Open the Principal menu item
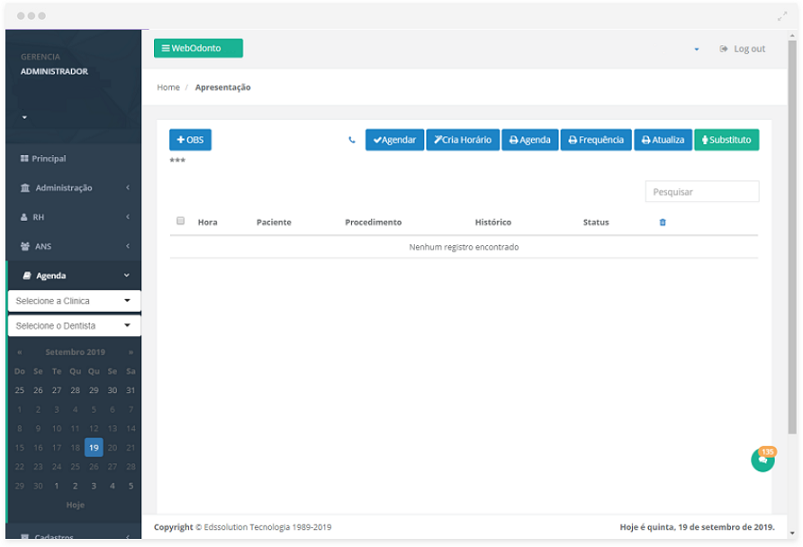The height and width of the screenshot is (547, 803). coord(74,159)
